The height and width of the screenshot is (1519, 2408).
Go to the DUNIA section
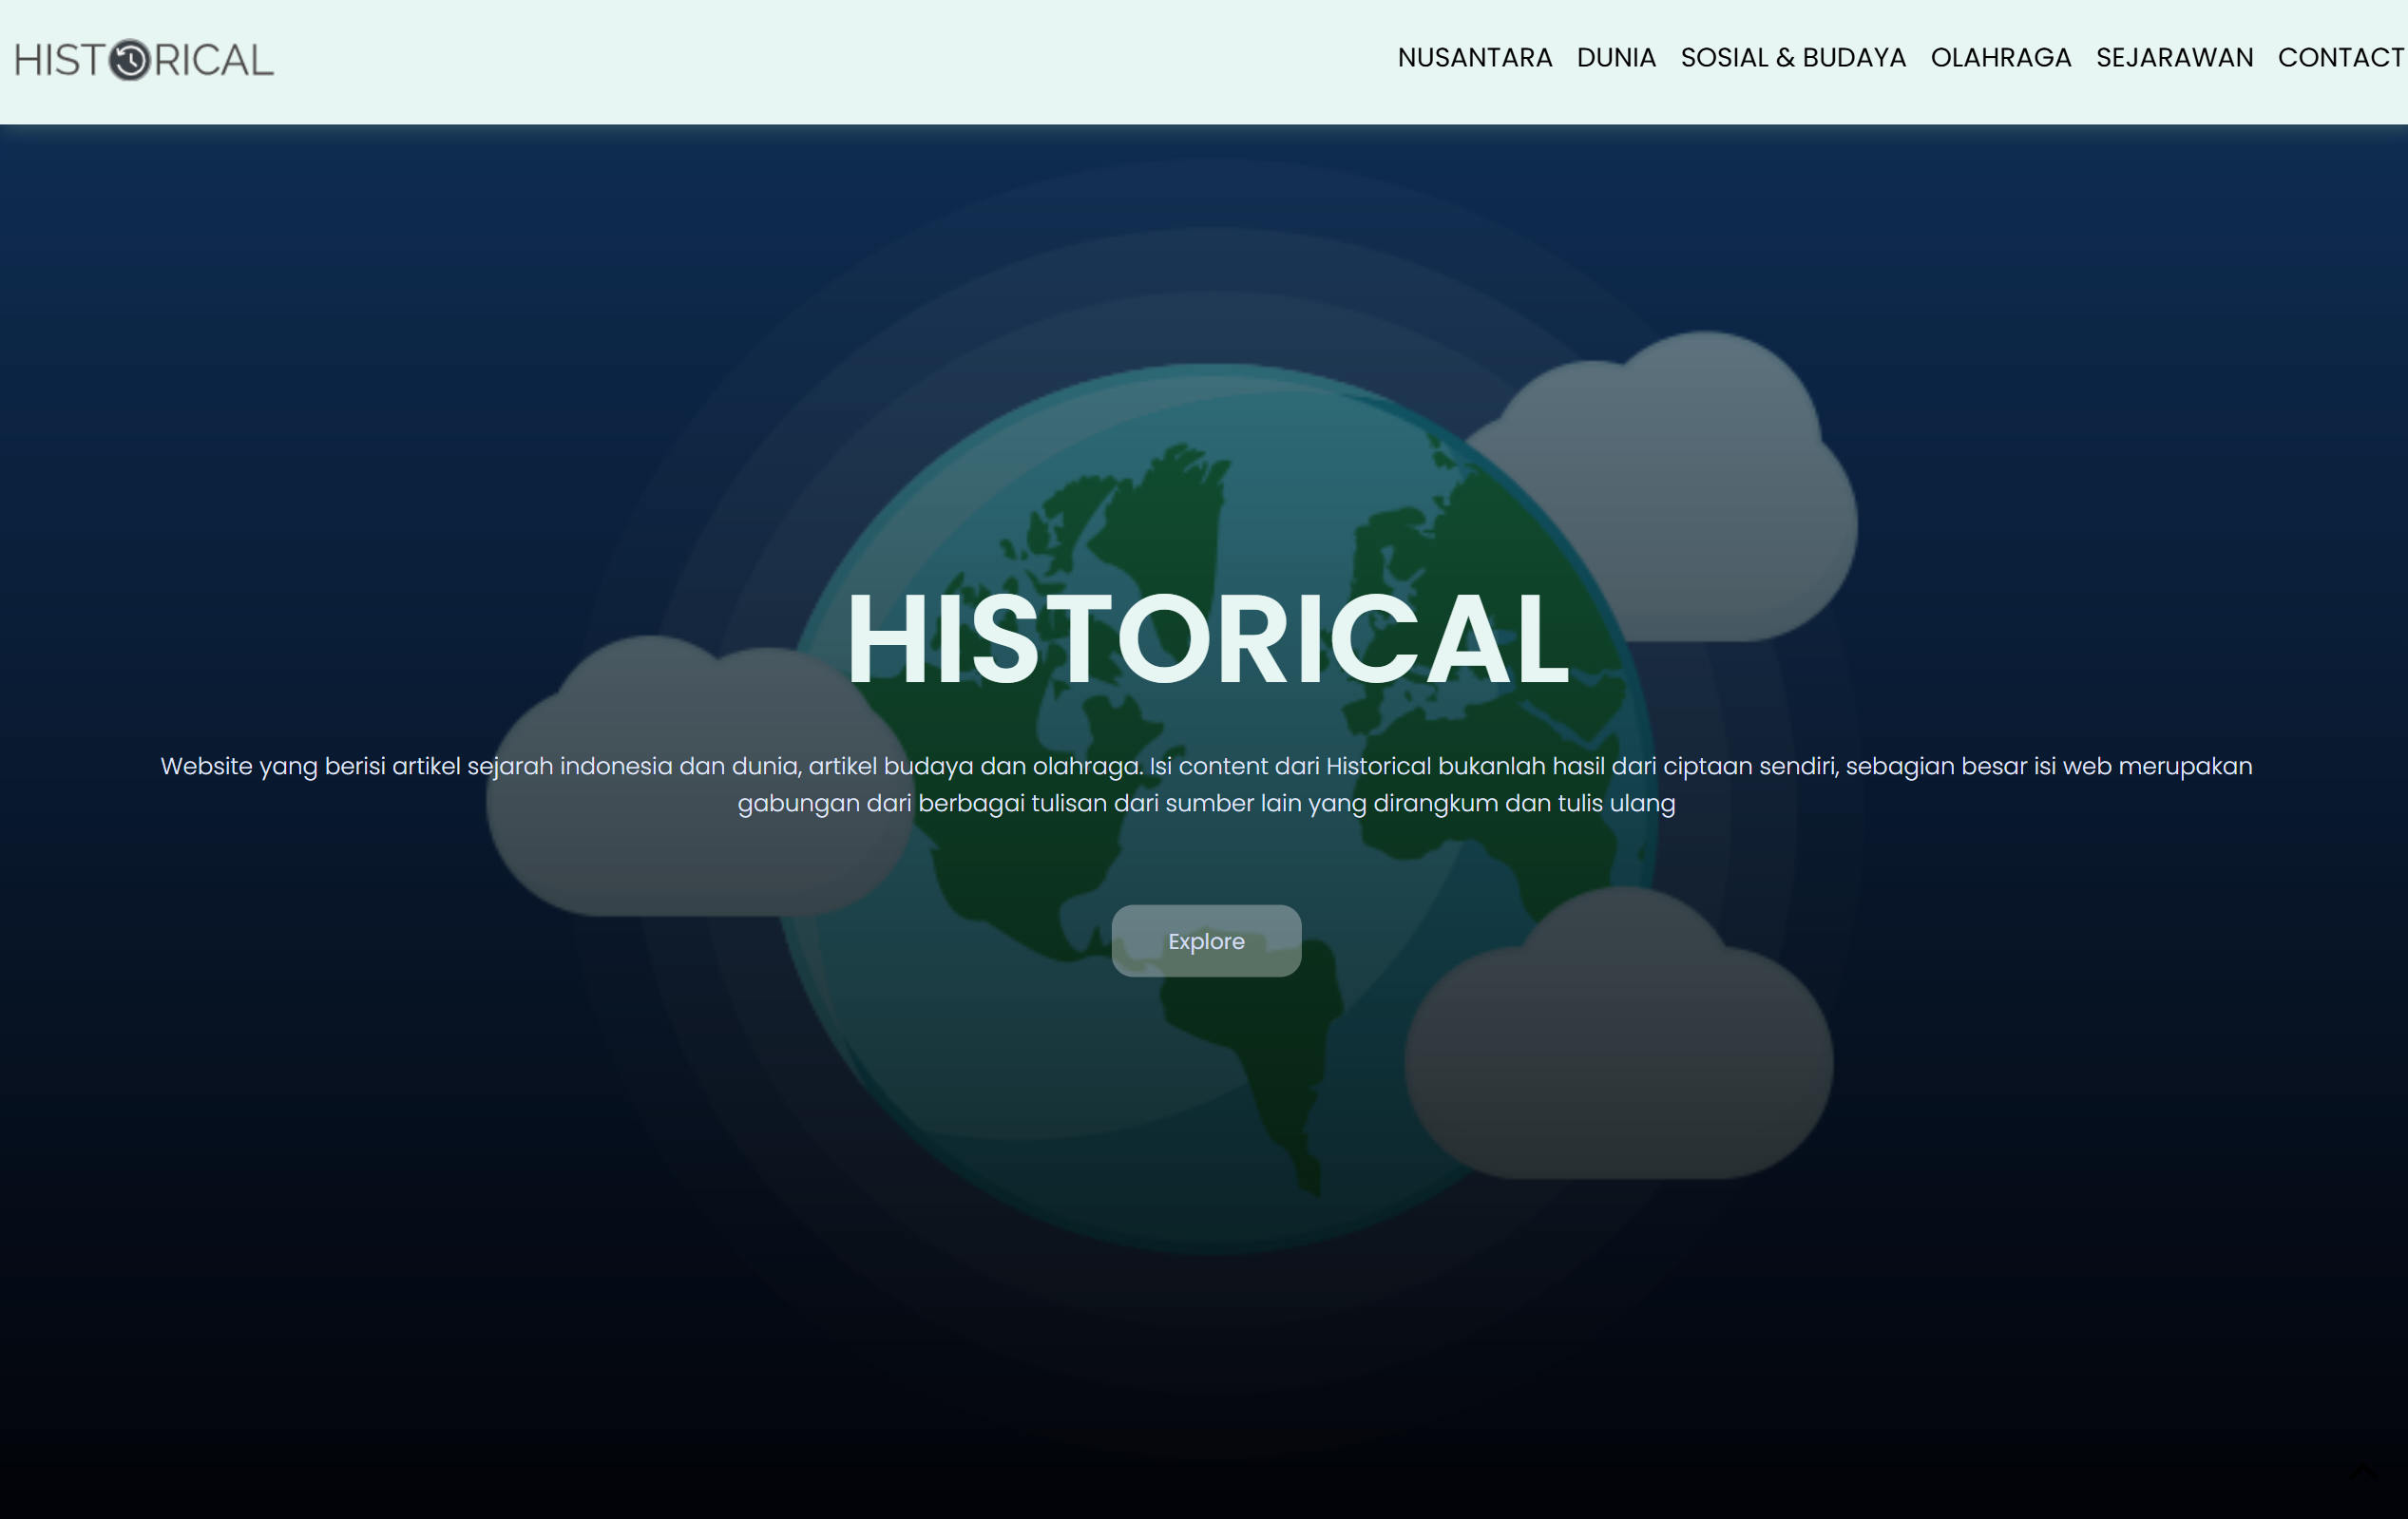[1616, 58]
